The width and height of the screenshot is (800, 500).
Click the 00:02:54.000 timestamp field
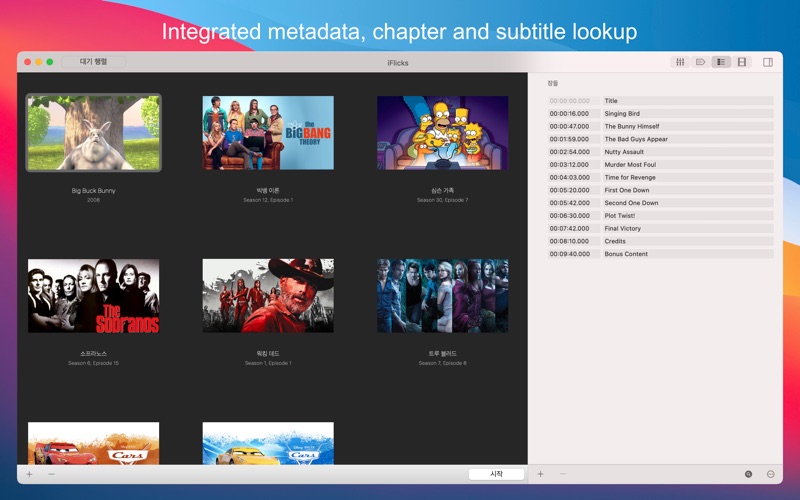[x=574, y=152]
